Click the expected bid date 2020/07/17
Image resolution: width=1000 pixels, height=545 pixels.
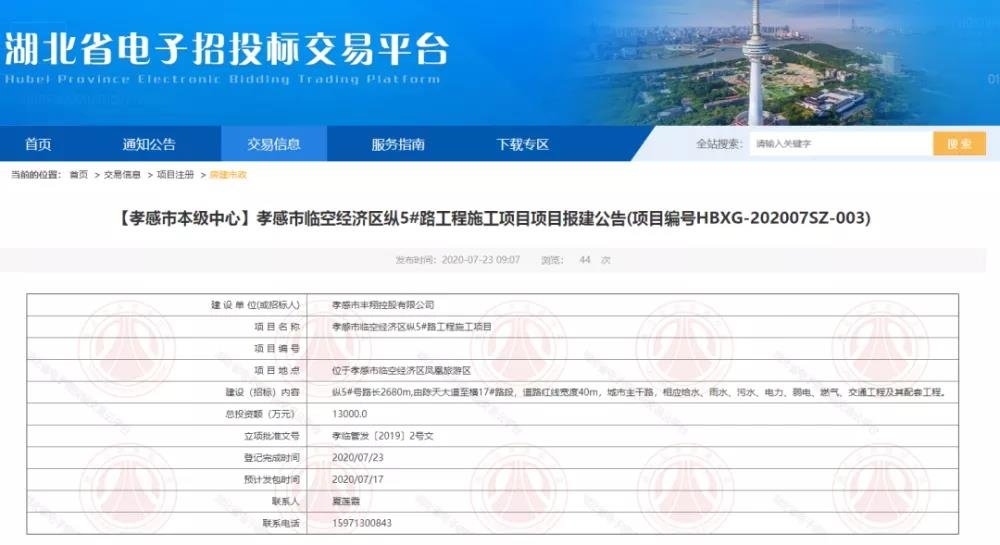[358, 479]
